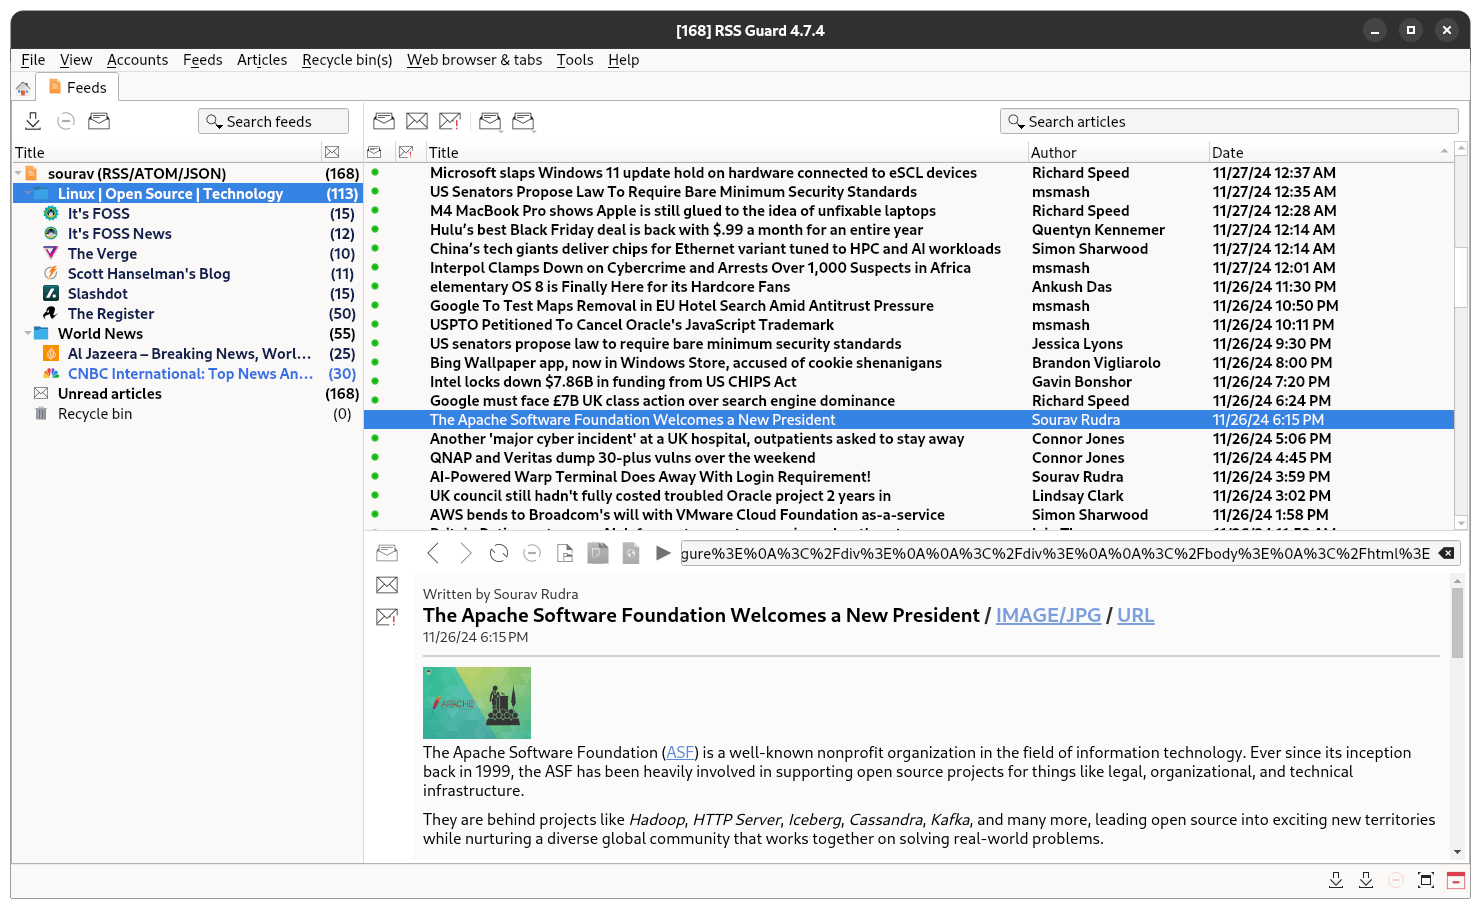Toggle fullscreen article view icon at bottom right
The image size is (1481, 909).
pos(1426,880)
